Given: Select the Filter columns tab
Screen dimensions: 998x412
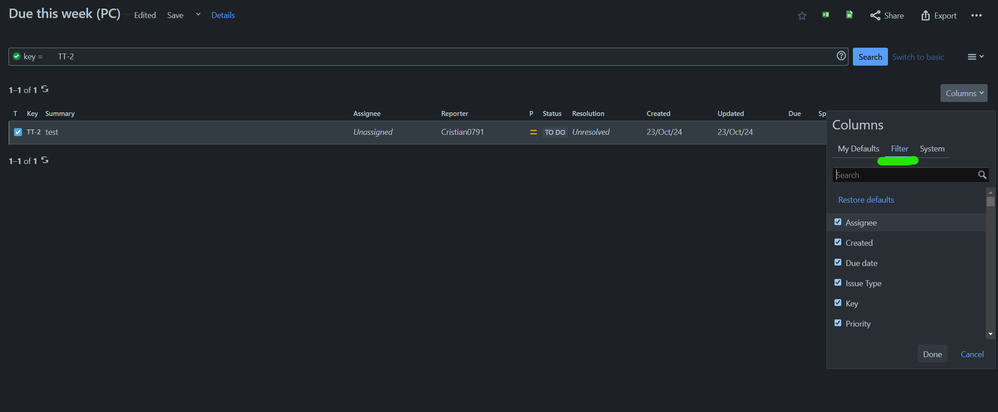Looking at the screenshot, I should 899,149.
